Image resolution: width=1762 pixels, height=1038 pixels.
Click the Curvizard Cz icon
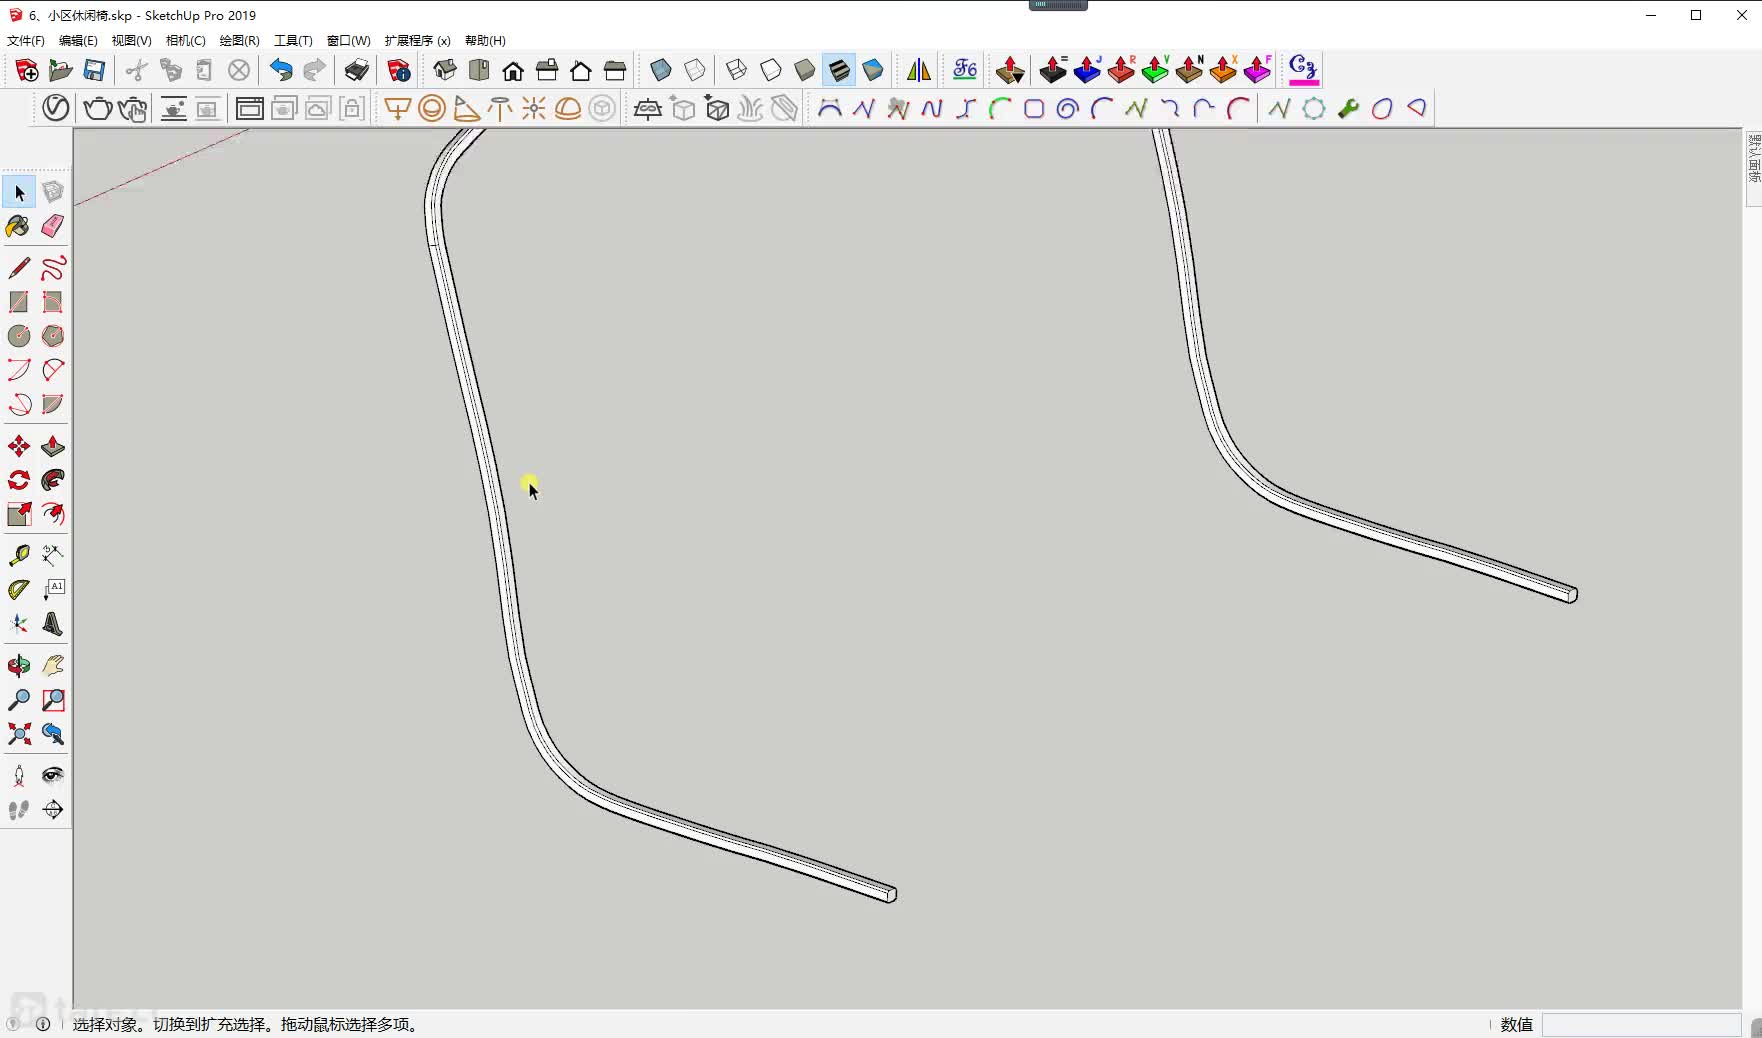(1303, 70)
